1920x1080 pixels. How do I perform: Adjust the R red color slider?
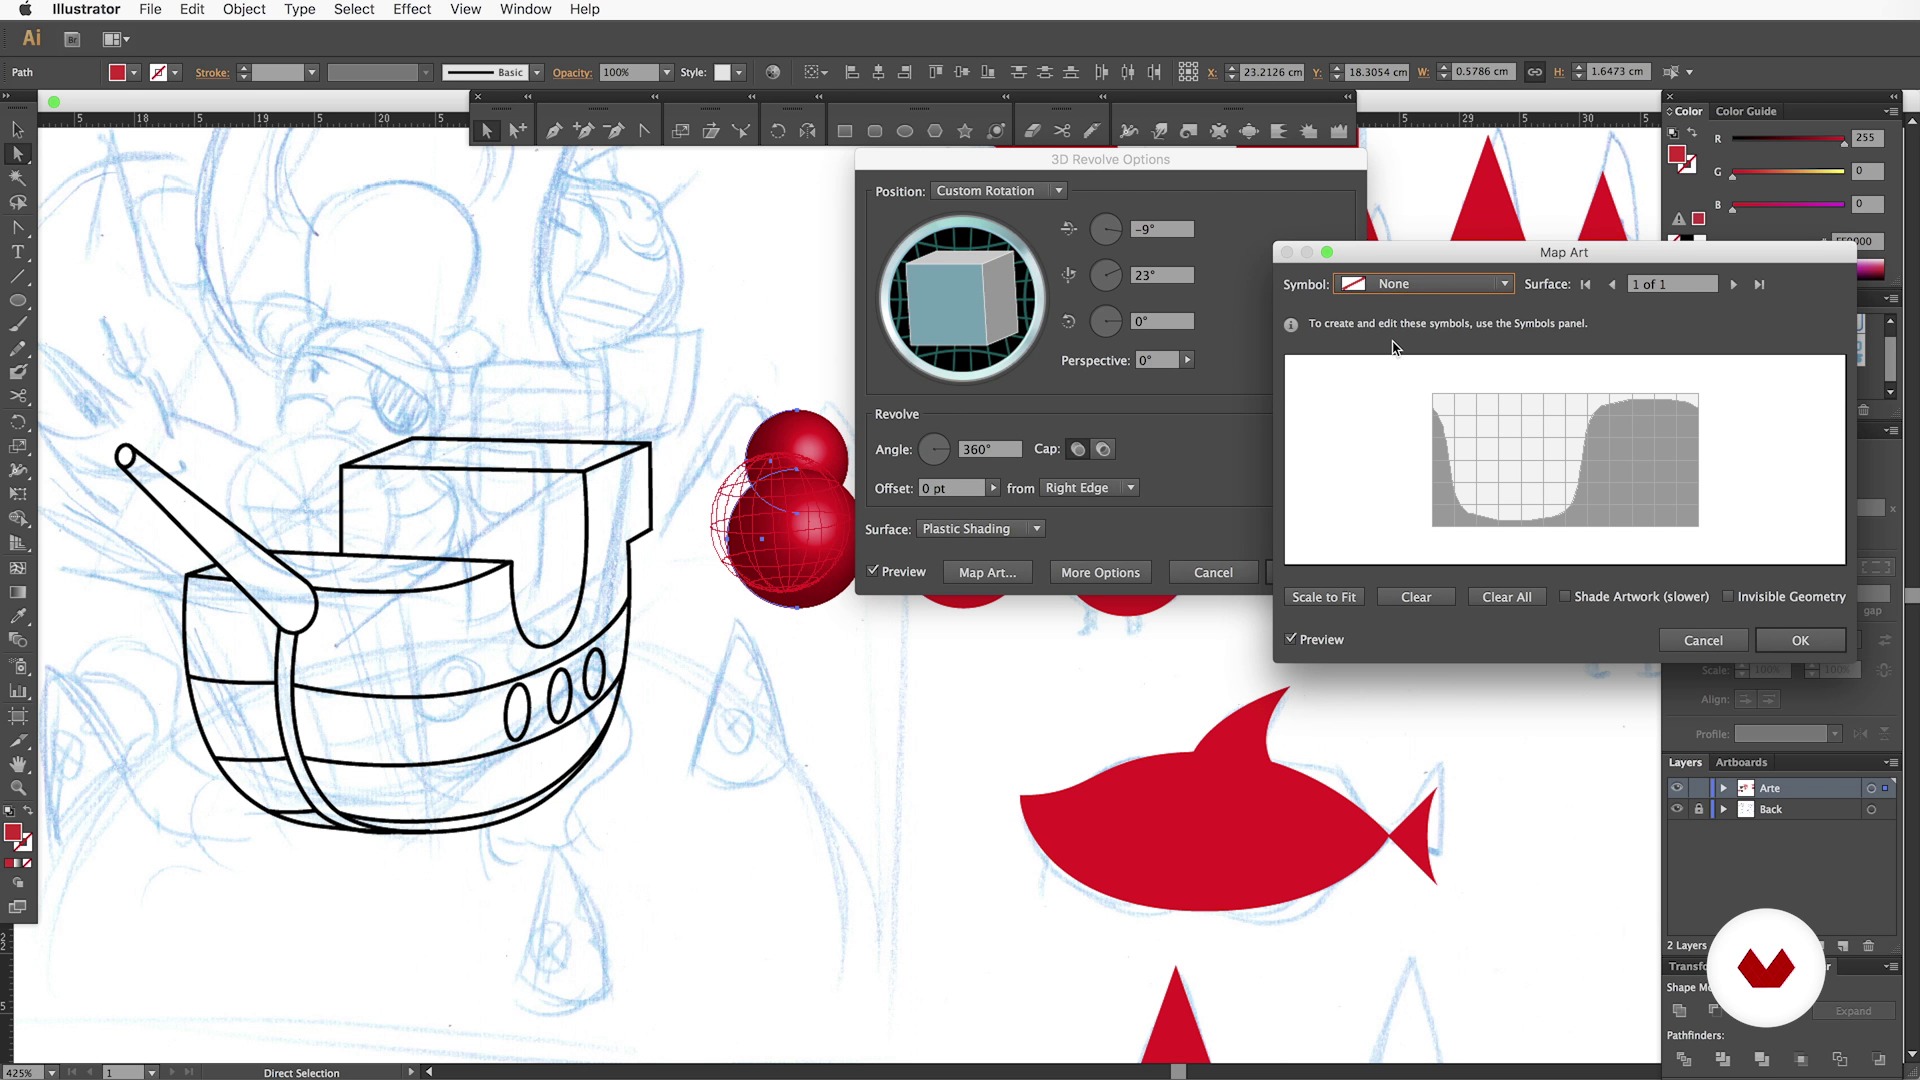(x=1789, y=140)
